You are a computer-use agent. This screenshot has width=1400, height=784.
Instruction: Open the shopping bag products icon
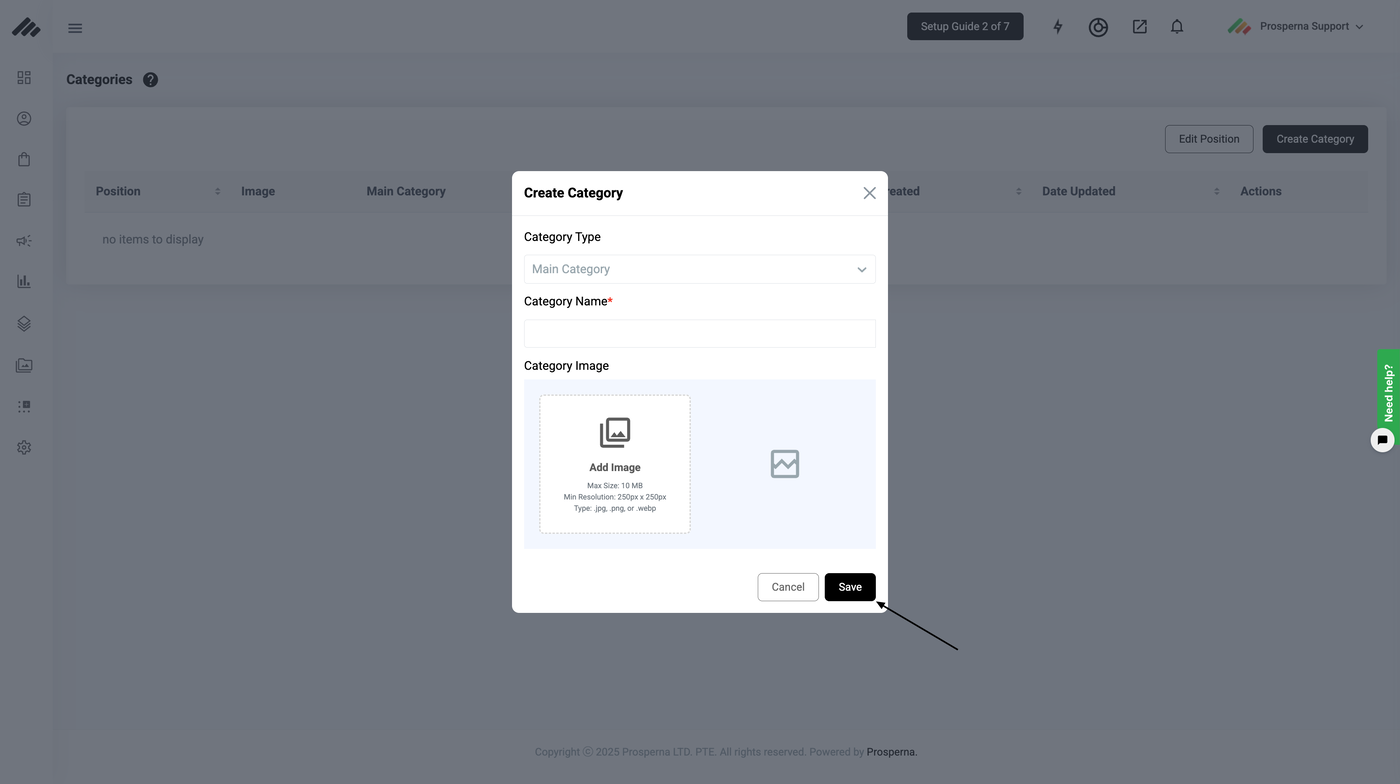(x=24, y=160)
